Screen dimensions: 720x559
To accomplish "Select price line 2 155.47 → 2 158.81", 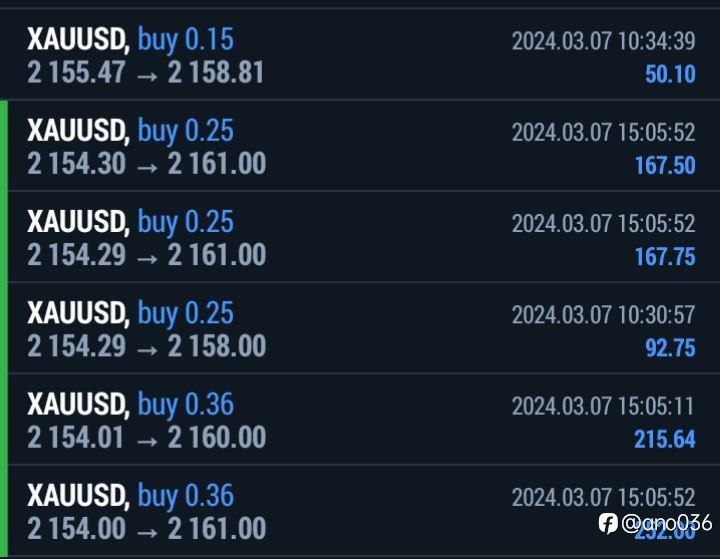I will coord(146,73).
